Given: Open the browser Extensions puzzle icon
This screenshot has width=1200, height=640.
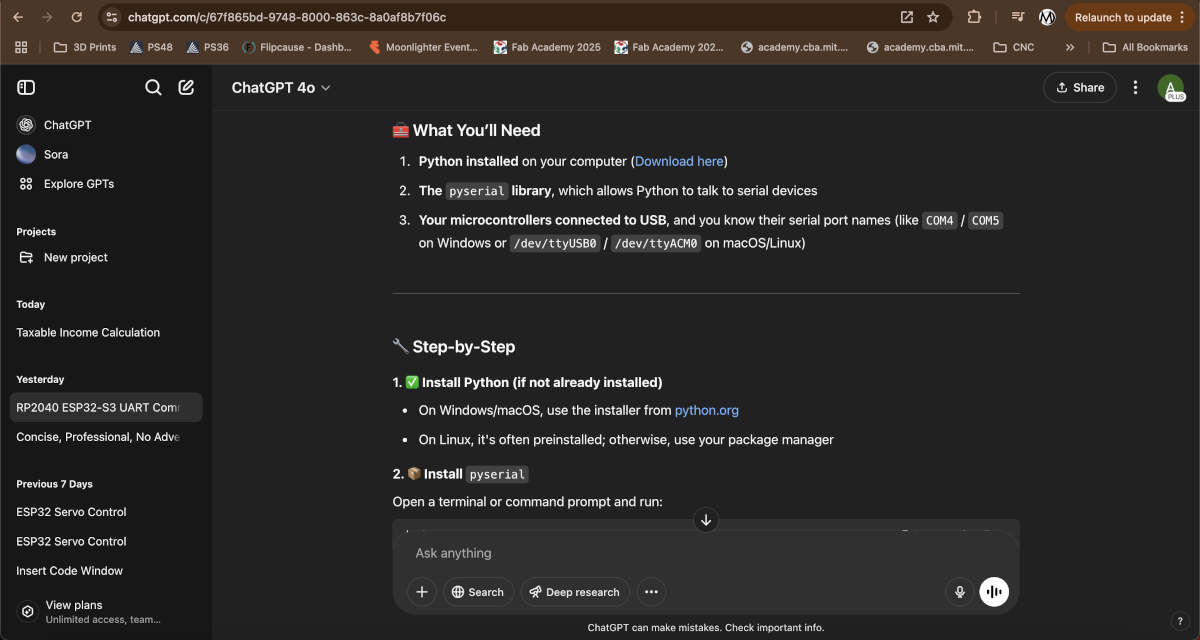Looking at the screenshot, I should 974,17.
